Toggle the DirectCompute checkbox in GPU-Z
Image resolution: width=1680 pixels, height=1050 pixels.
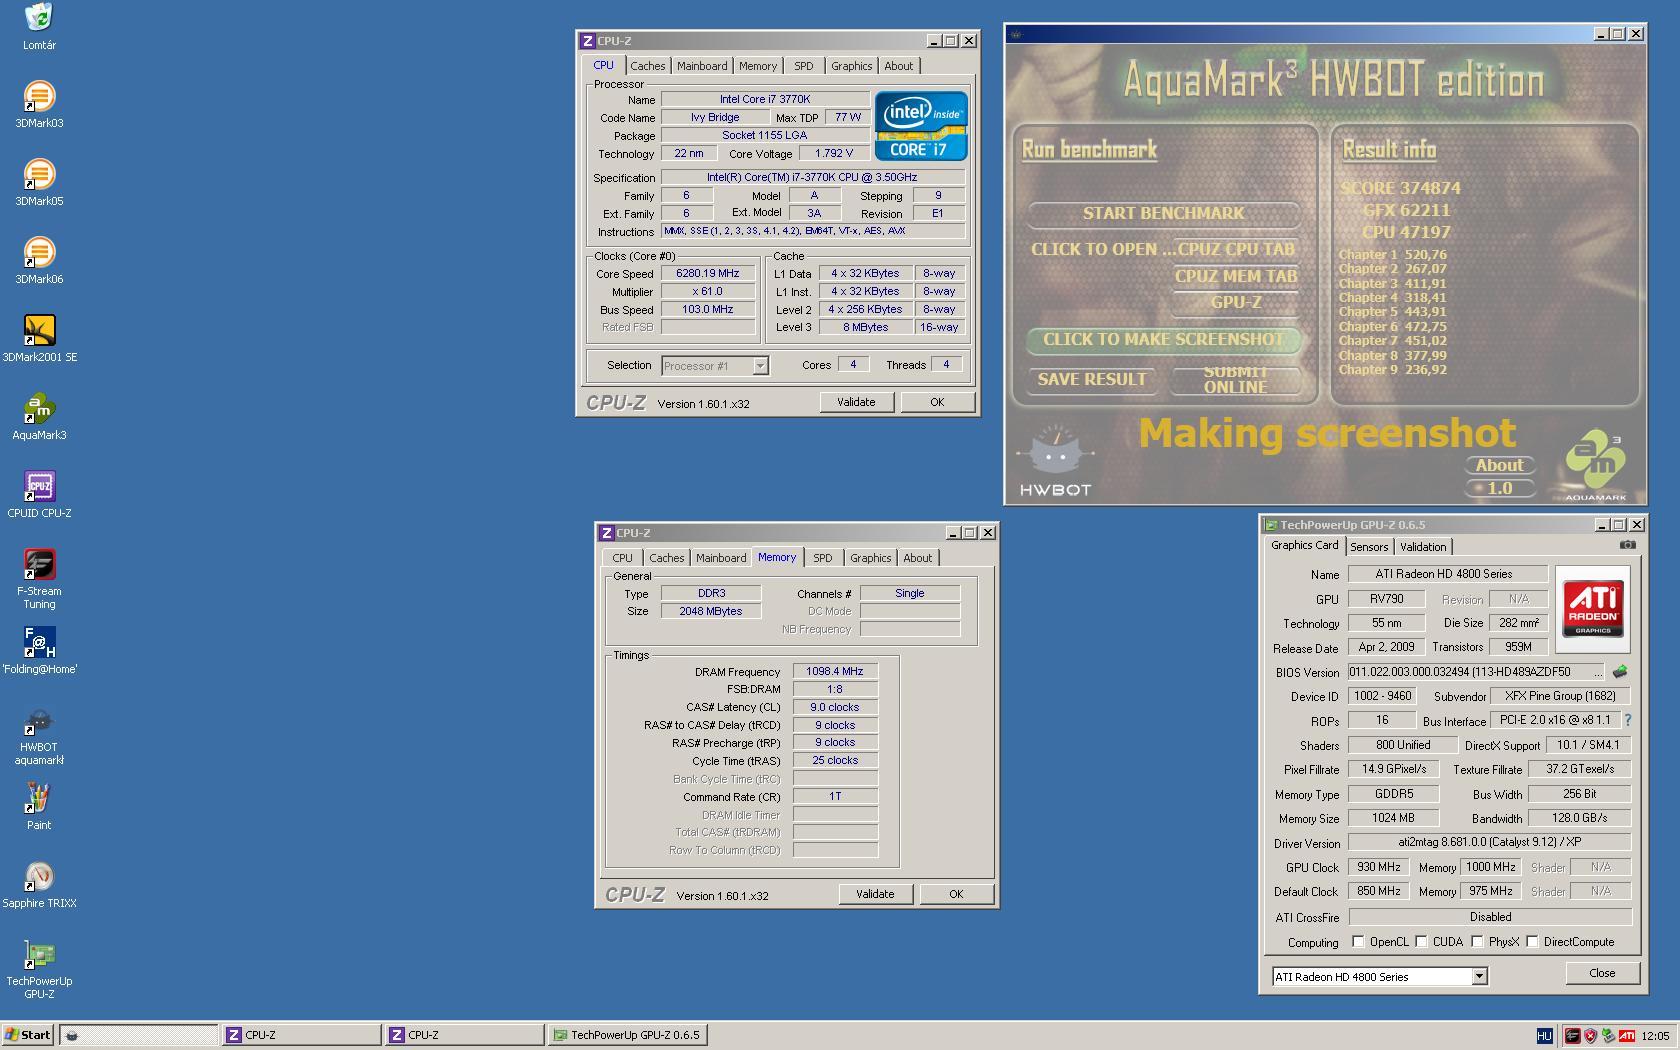click(1532, 942)
